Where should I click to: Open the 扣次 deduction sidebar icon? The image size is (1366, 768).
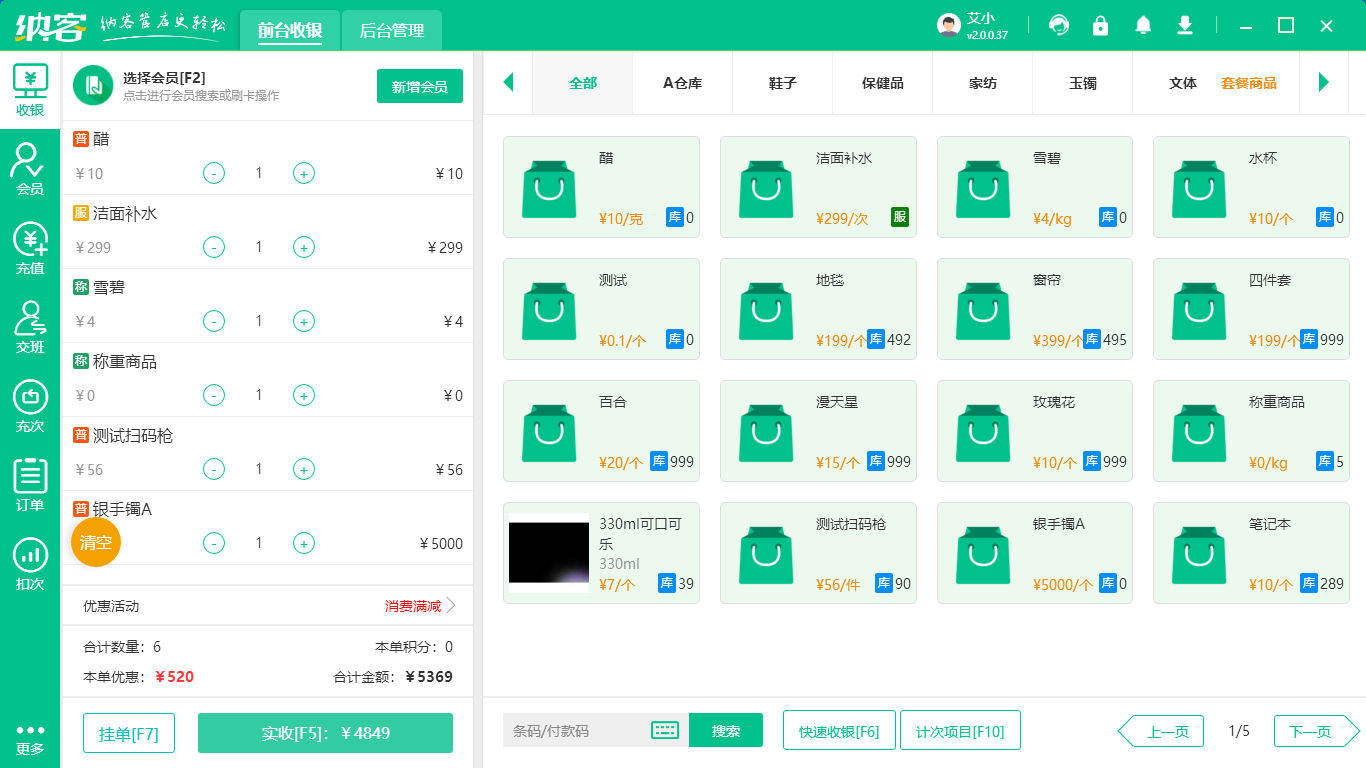(30, 564)
